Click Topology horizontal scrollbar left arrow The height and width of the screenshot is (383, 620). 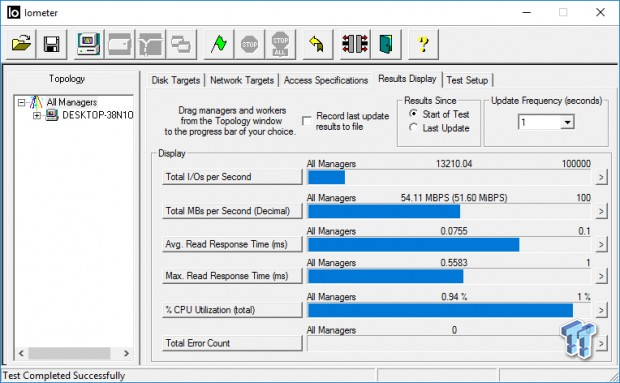(21, 353)
